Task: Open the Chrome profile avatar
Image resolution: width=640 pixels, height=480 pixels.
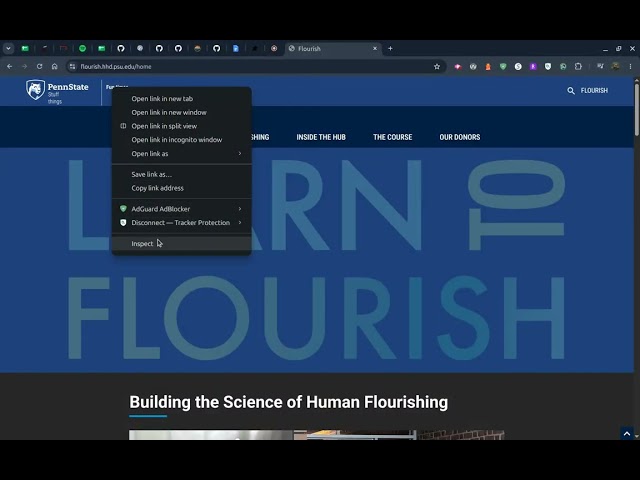Action: 615,67
